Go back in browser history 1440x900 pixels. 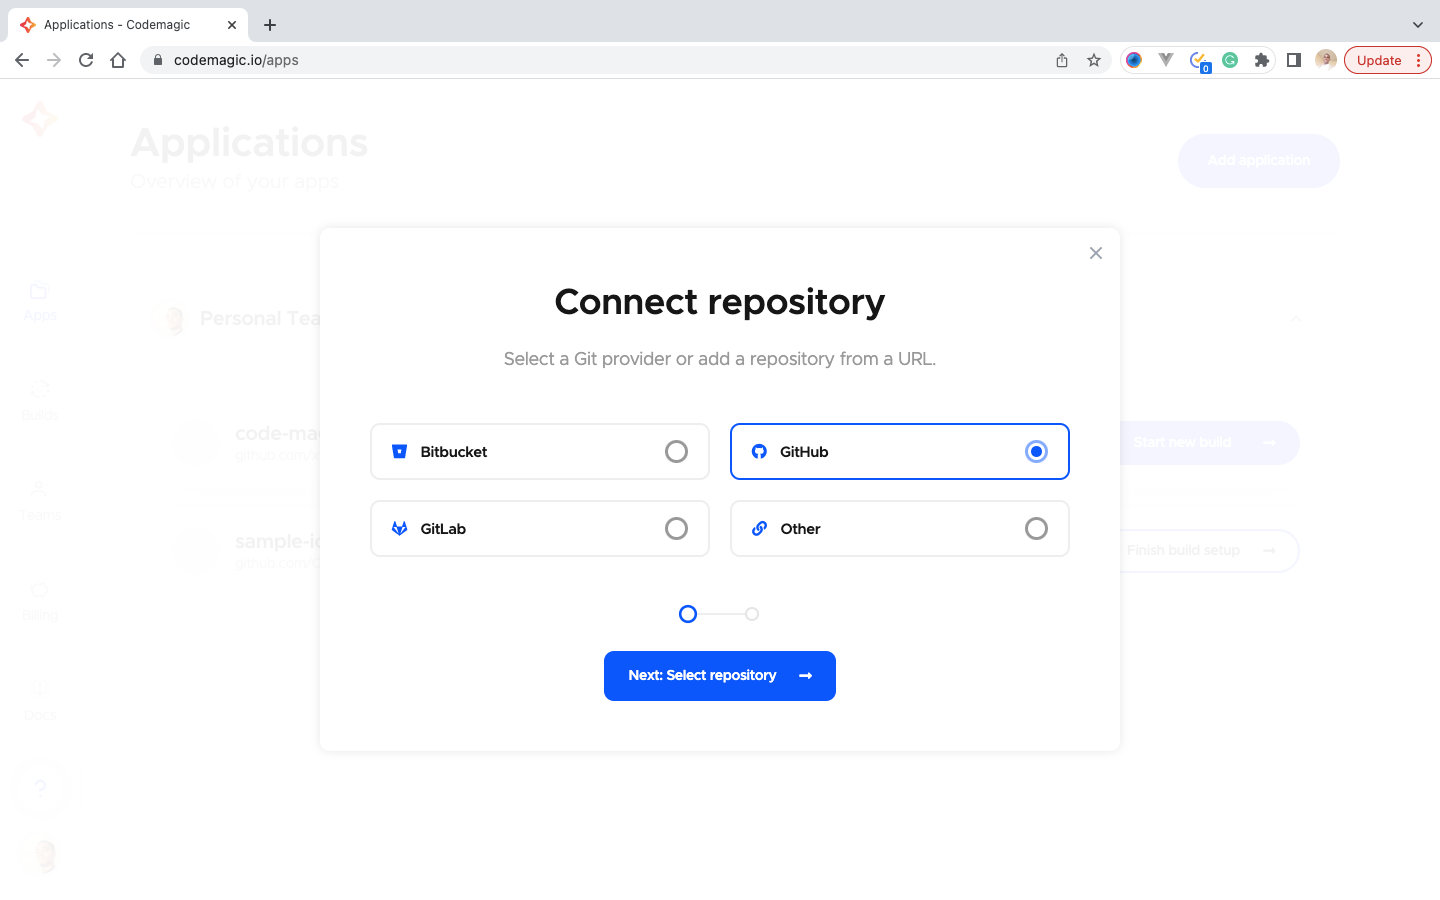click(22, 60)
